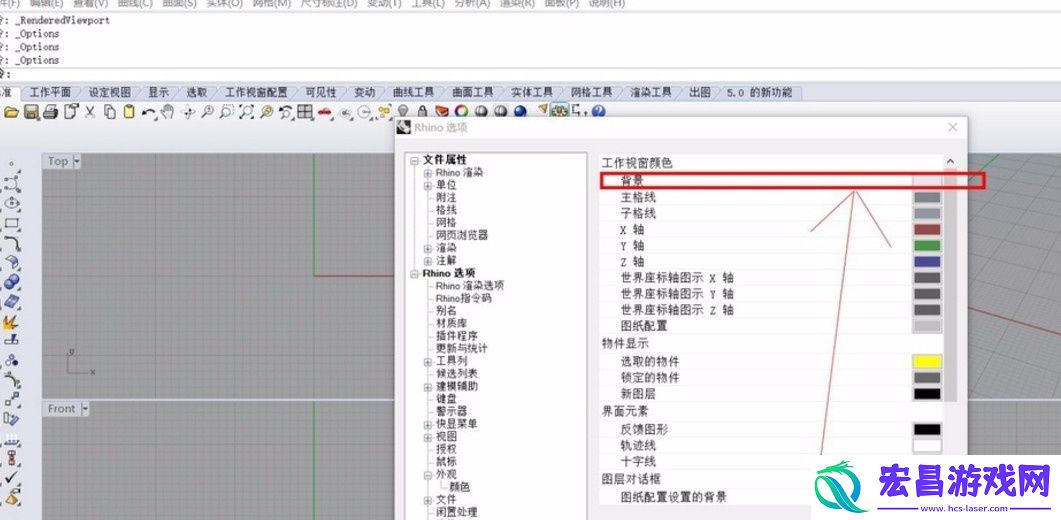The height and width of the screenshot is (520, 1061).
Task: Open the 5.0 的新功能 tab
Action: [x=759, y=92]
